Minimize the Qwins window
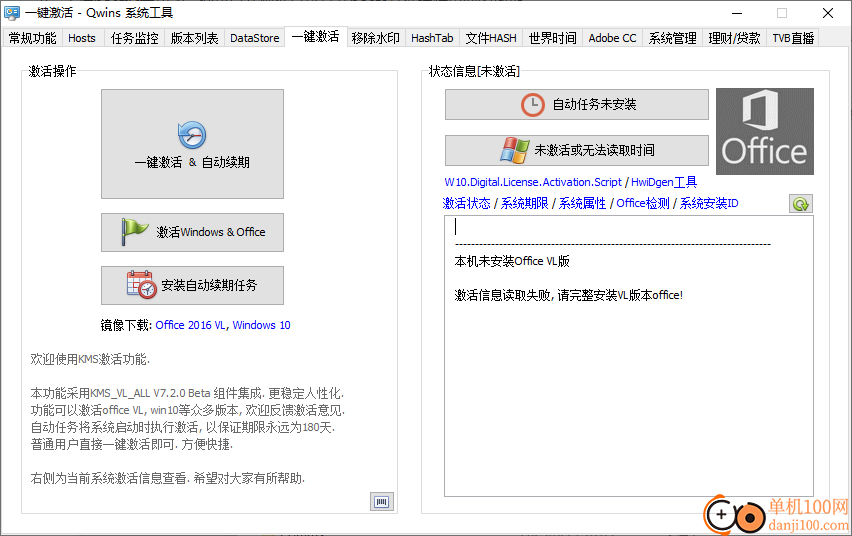This screenshot has height=536, width=852. pyautogui.click(x=737, y=13)
